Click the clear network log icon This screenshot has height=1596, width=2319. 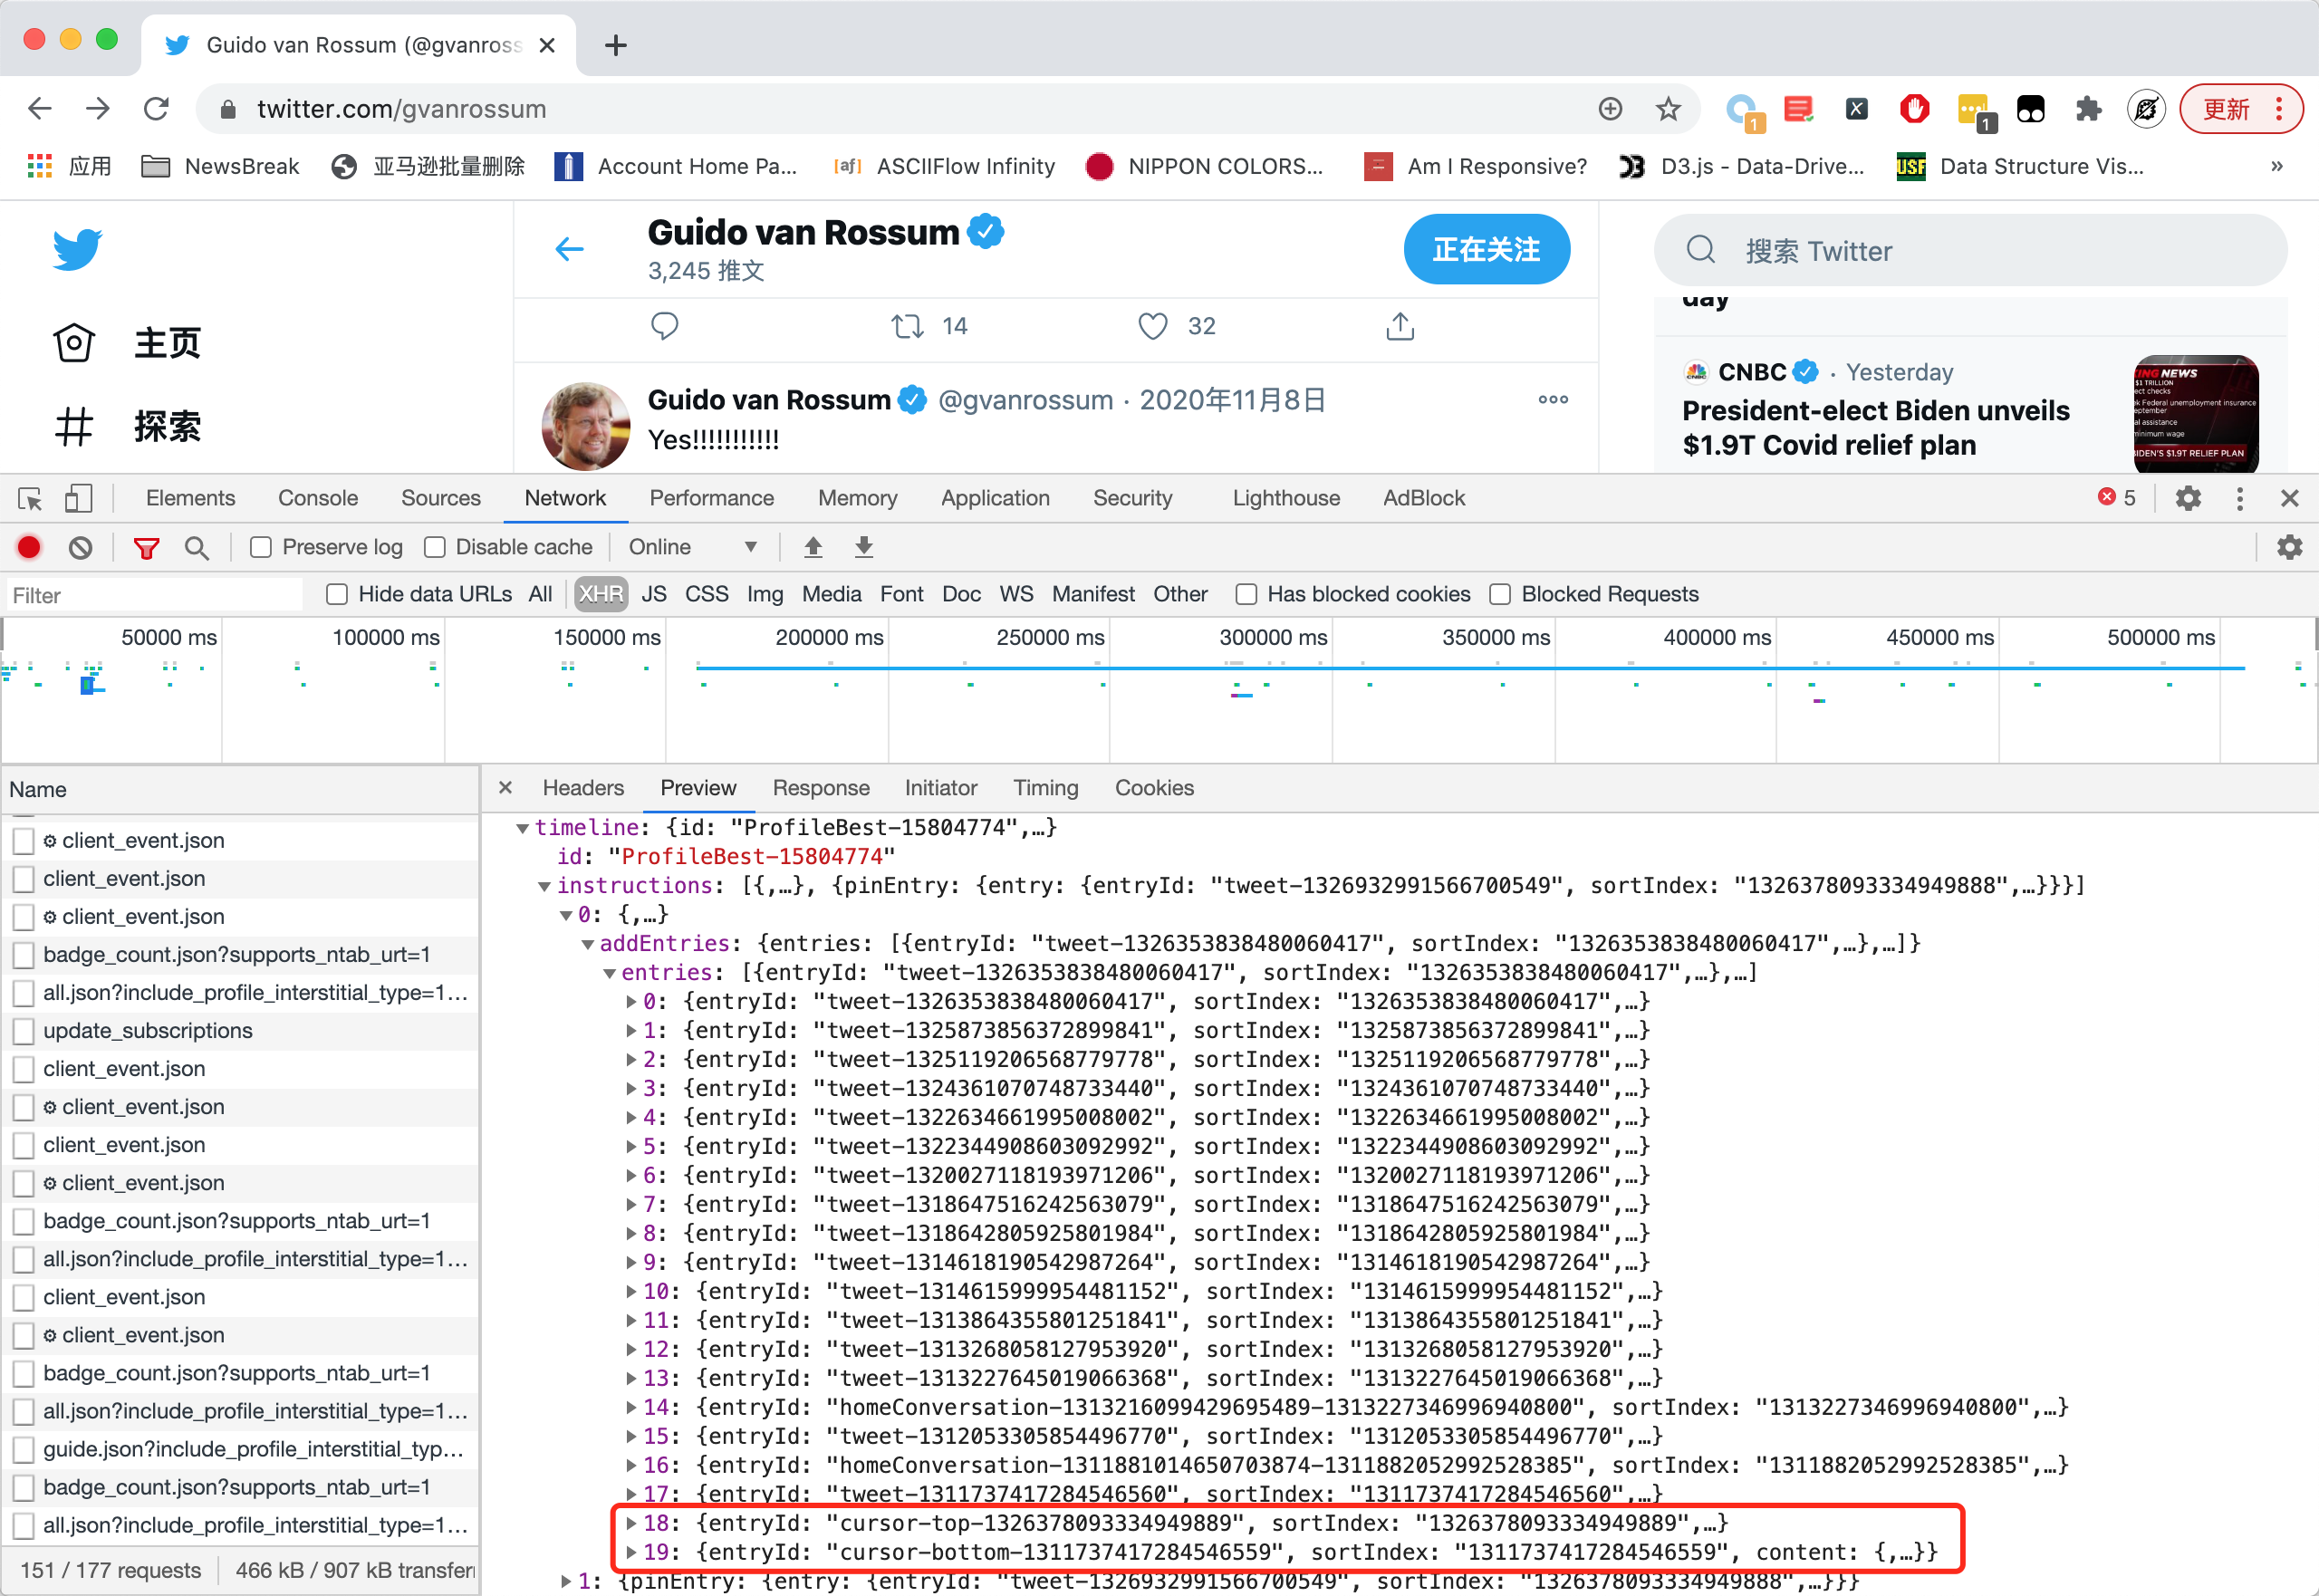[x=81, y=547]
